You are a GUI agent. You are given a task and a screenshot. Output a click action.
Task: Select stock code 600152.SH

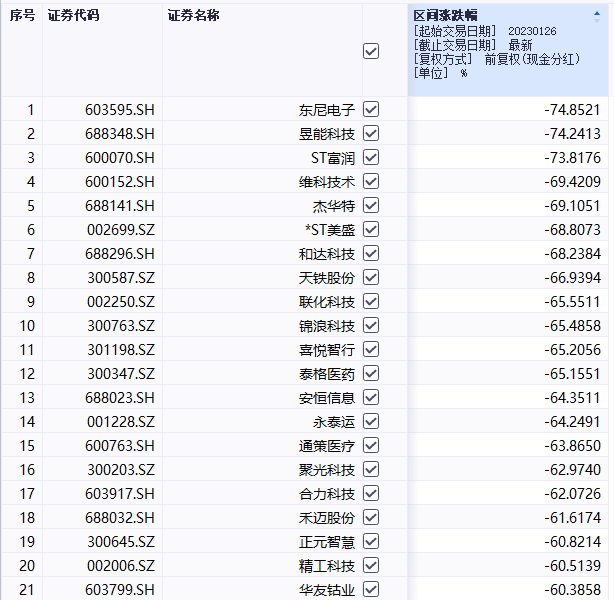120,182
